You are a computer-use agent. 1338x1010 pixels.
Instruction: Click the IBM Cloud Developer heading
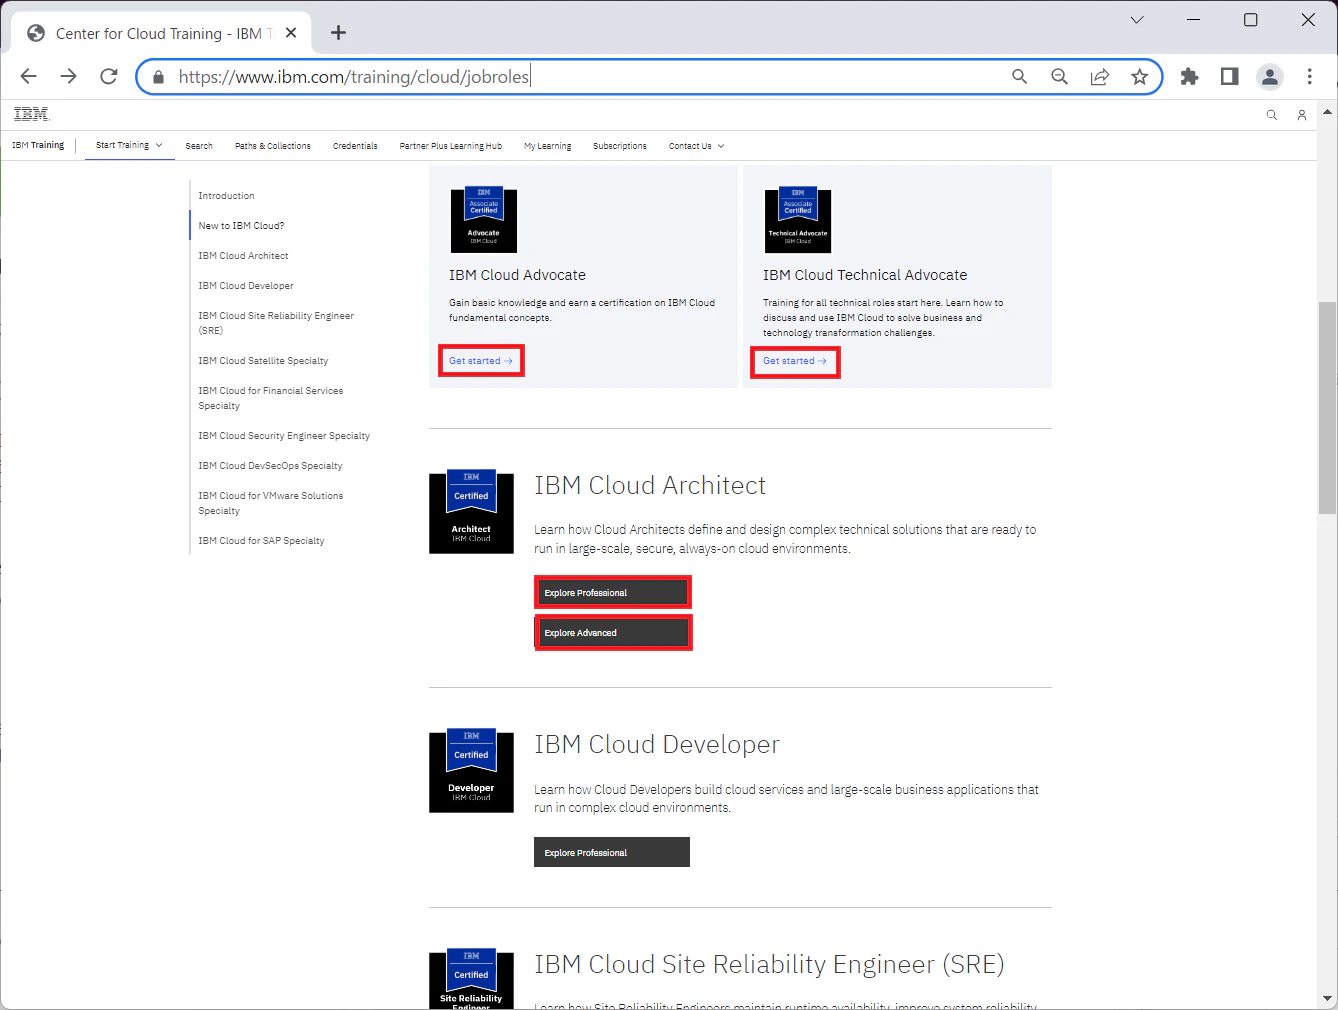[657, 745]
